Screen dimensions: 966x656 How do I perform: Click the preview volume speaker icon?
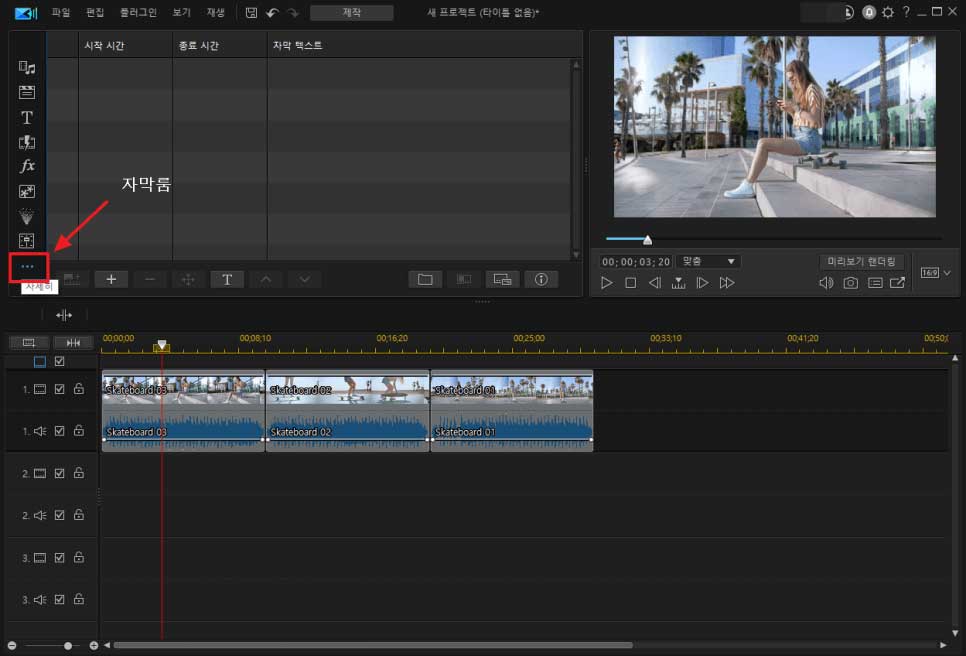point(826,283)
